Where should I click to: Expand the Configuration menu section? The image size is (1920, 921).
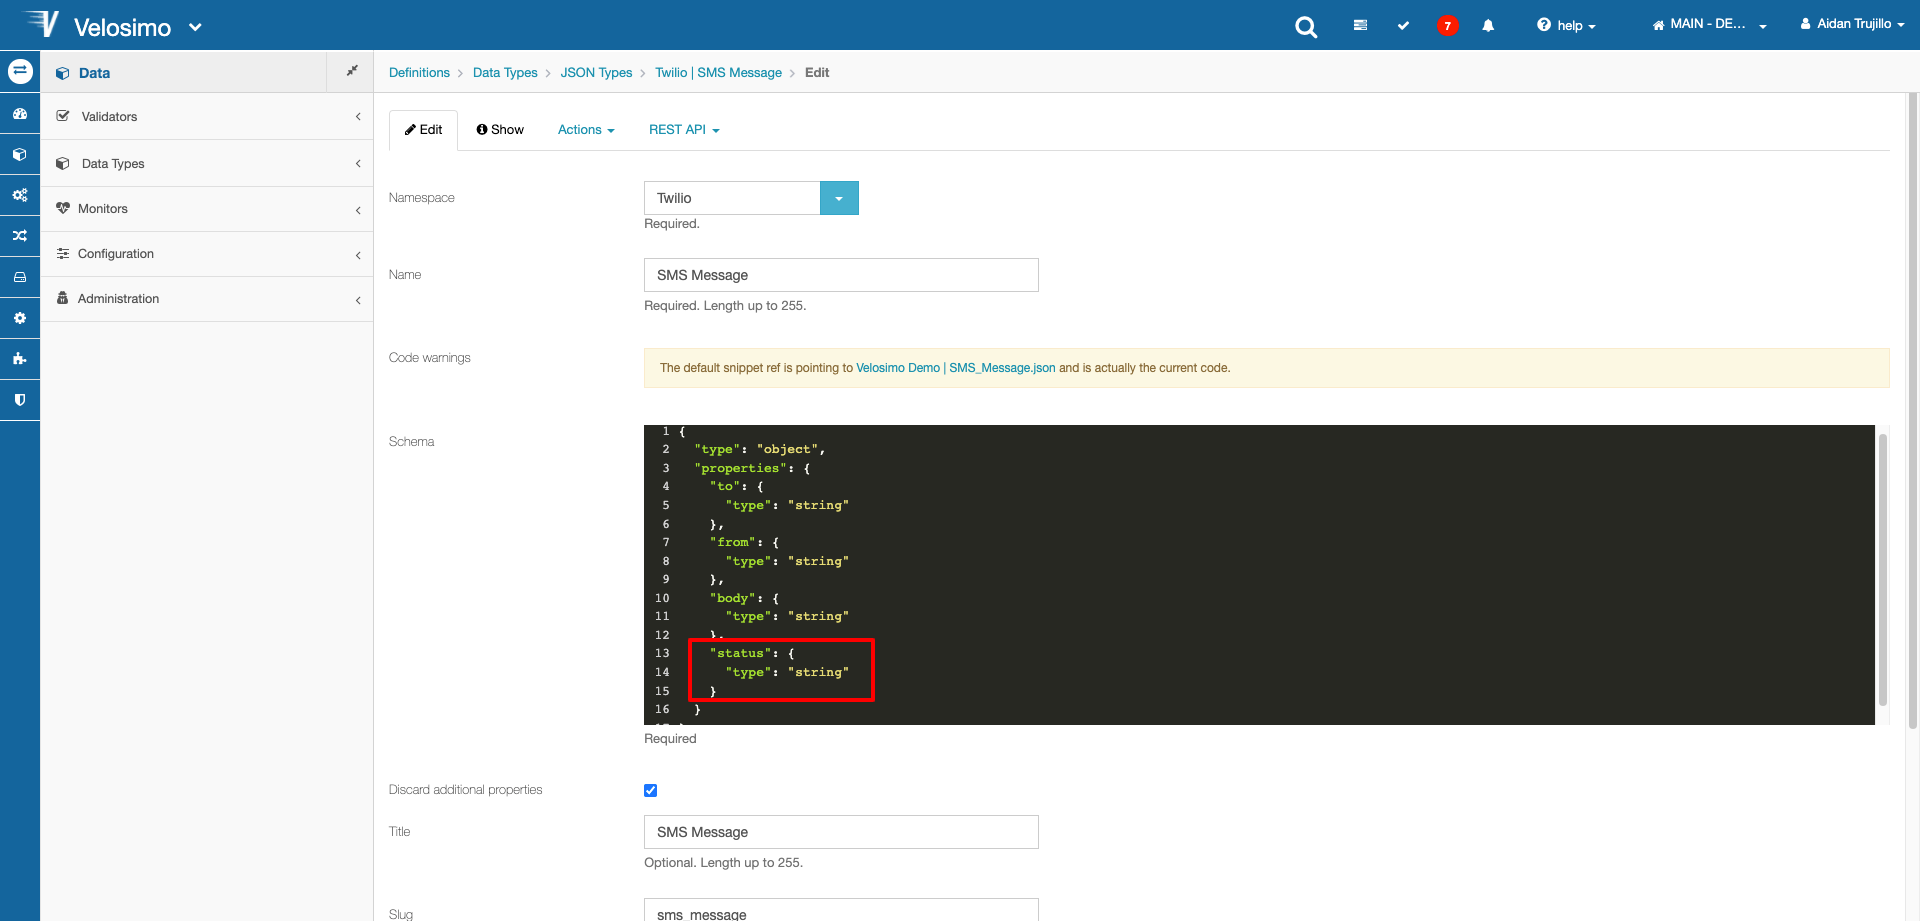pyautogui.click(x=207, y=254)
